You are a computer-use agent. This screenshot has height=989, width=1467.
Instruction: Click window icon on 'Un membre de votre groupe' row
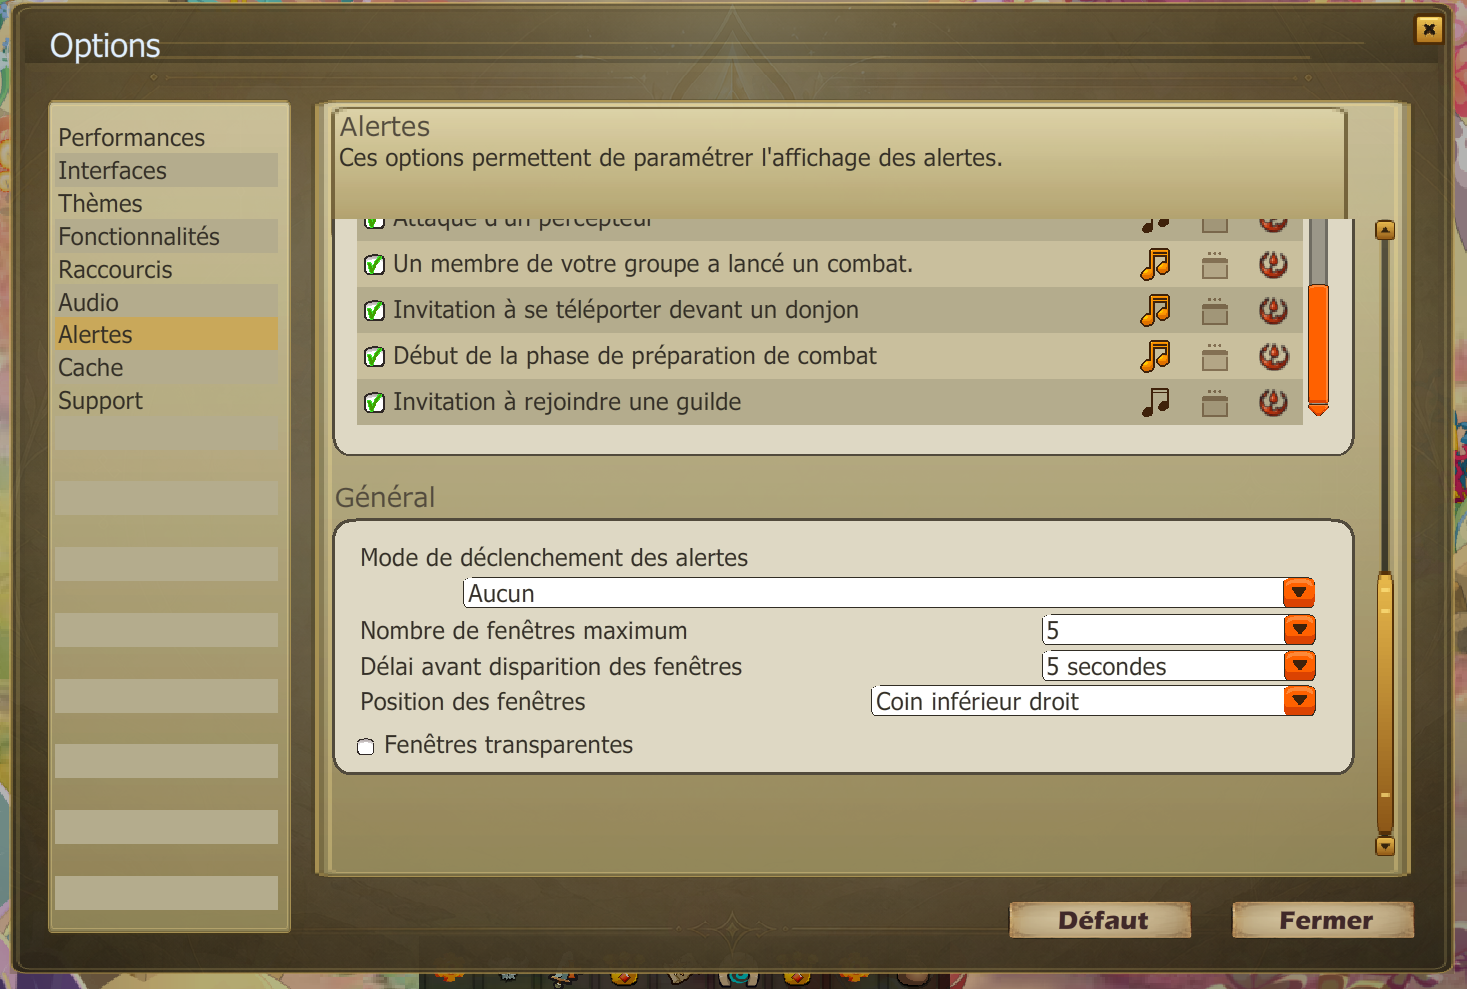pyautogui.click(x=1215, y=265)
